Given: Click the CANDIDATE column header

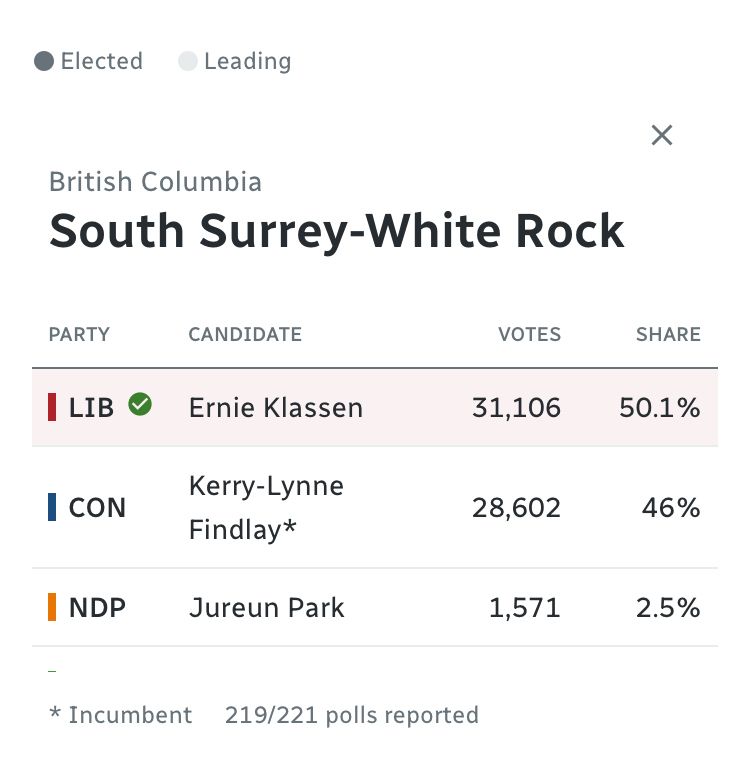Looking at the screenshot, I should [245, 335].
